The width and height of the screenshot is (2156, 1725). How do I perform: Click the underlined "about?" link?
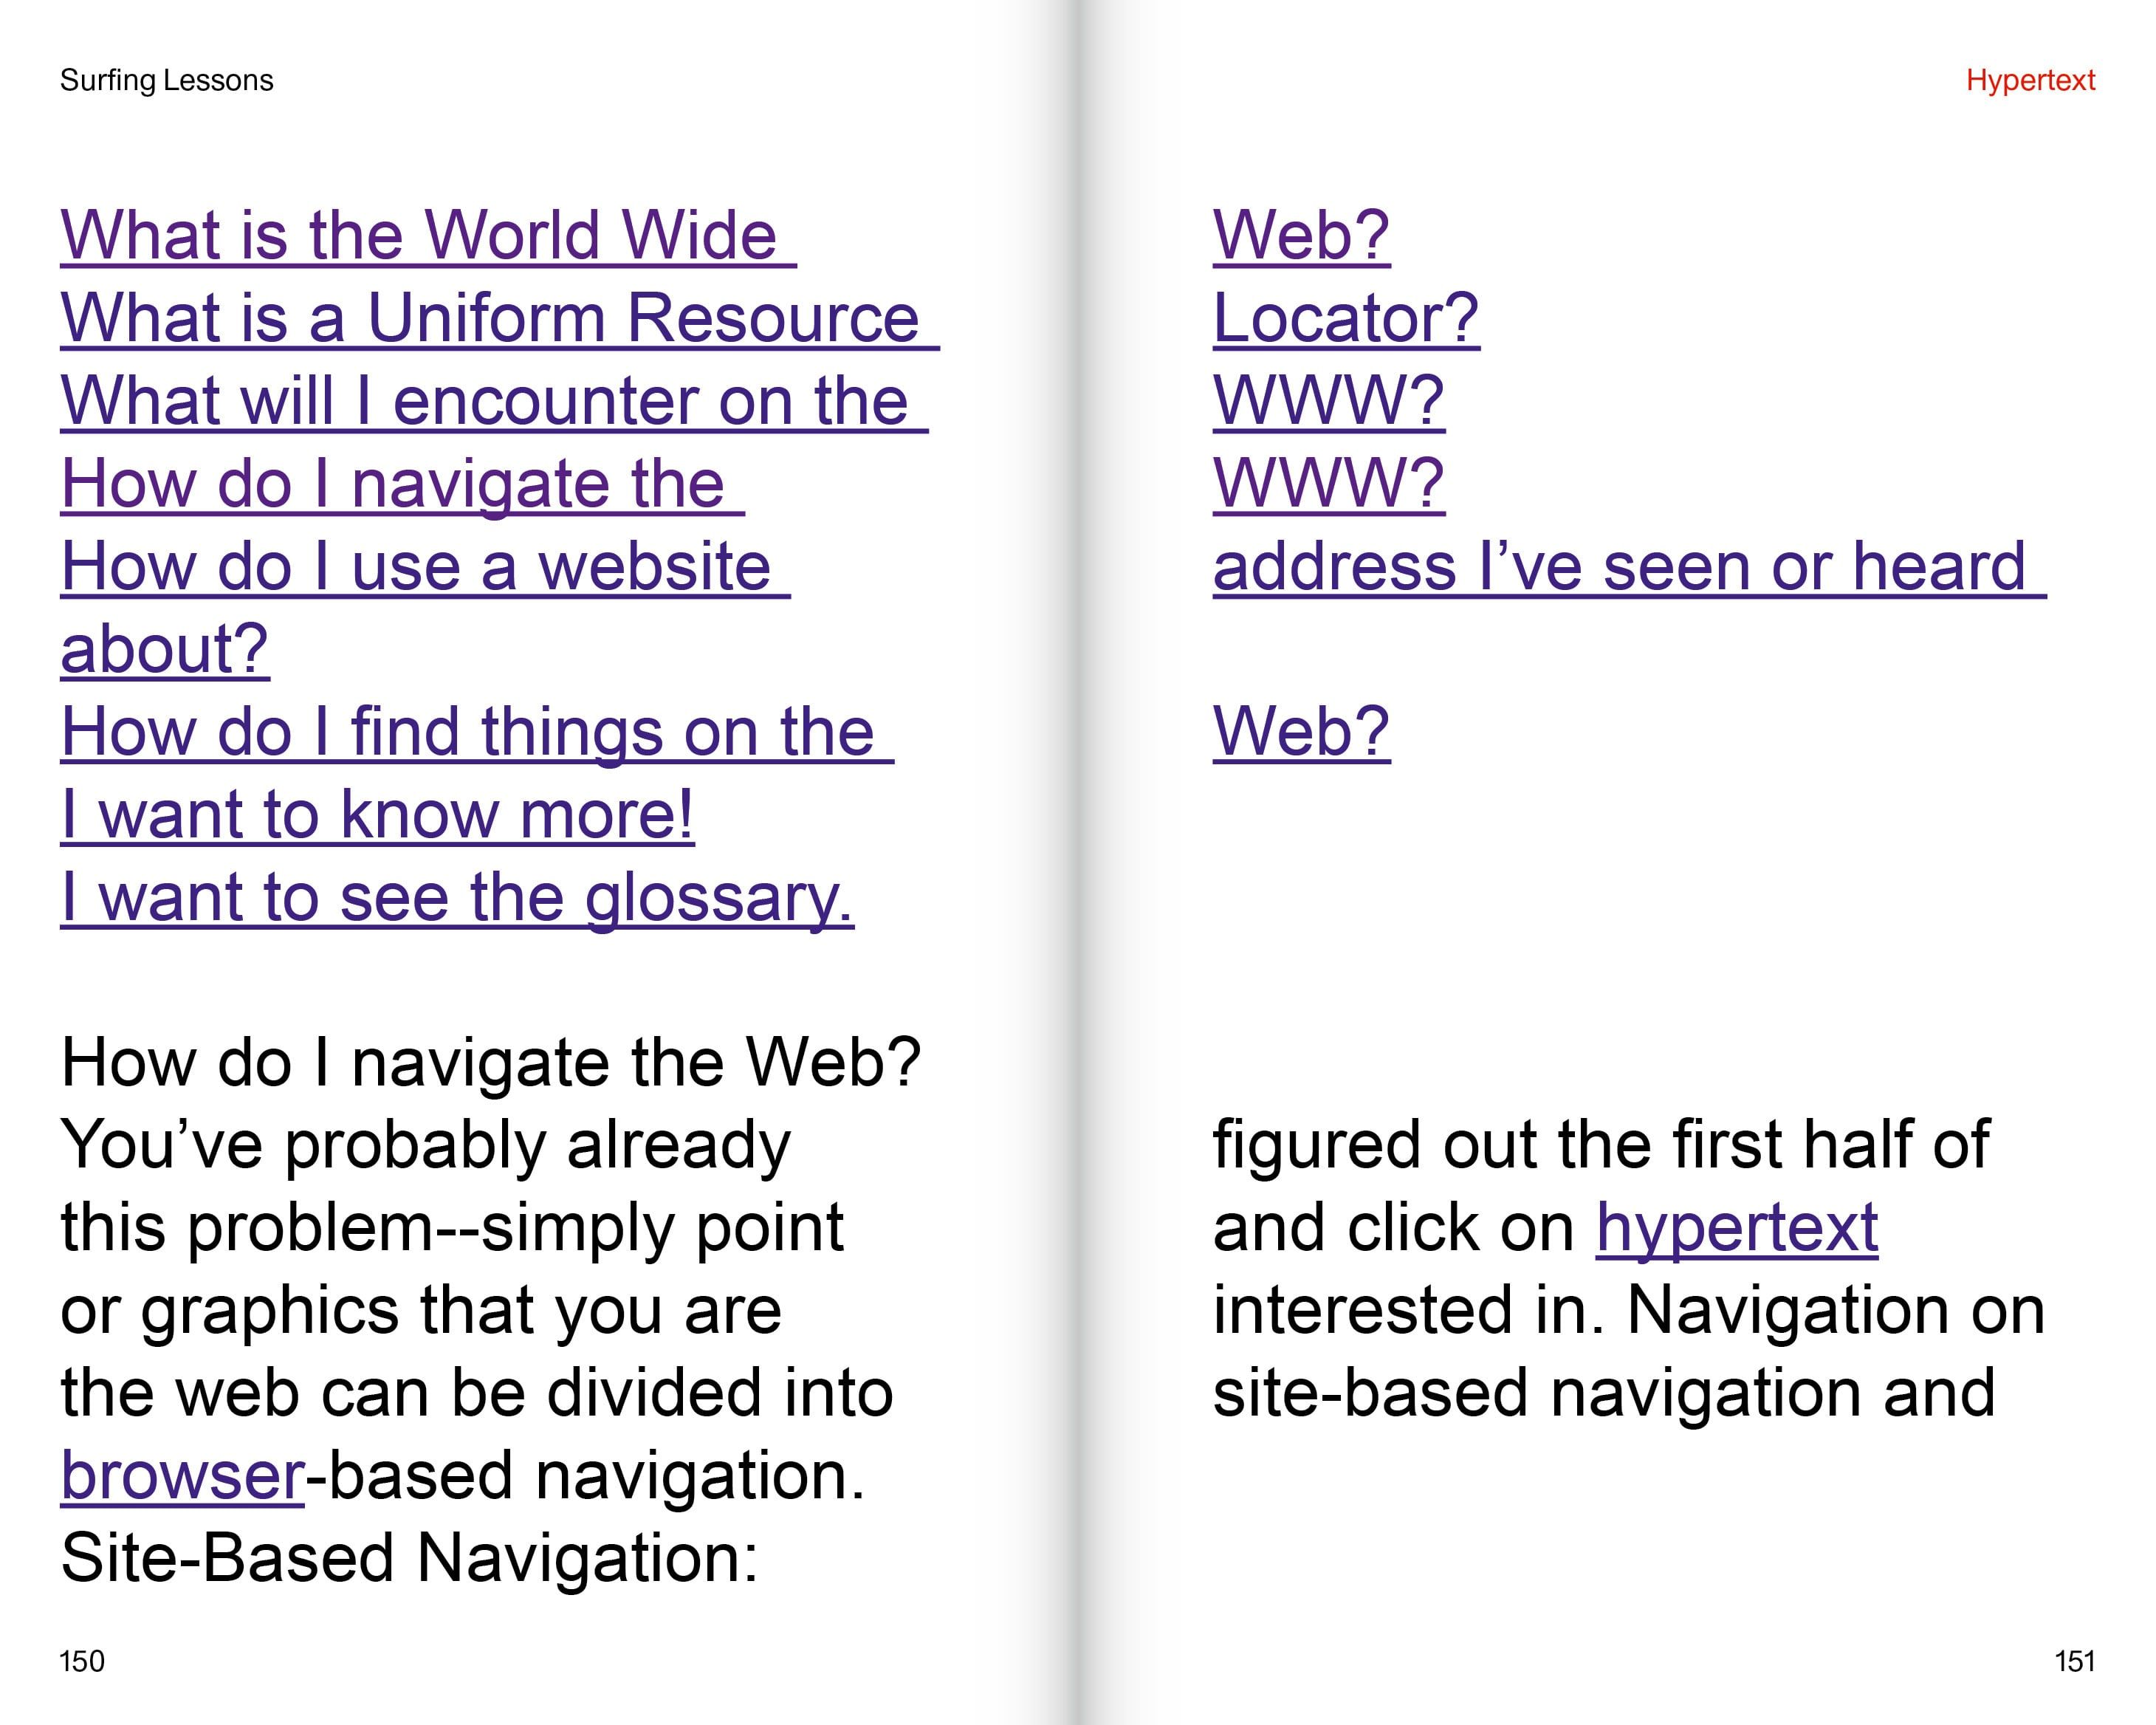click(165, 650)
